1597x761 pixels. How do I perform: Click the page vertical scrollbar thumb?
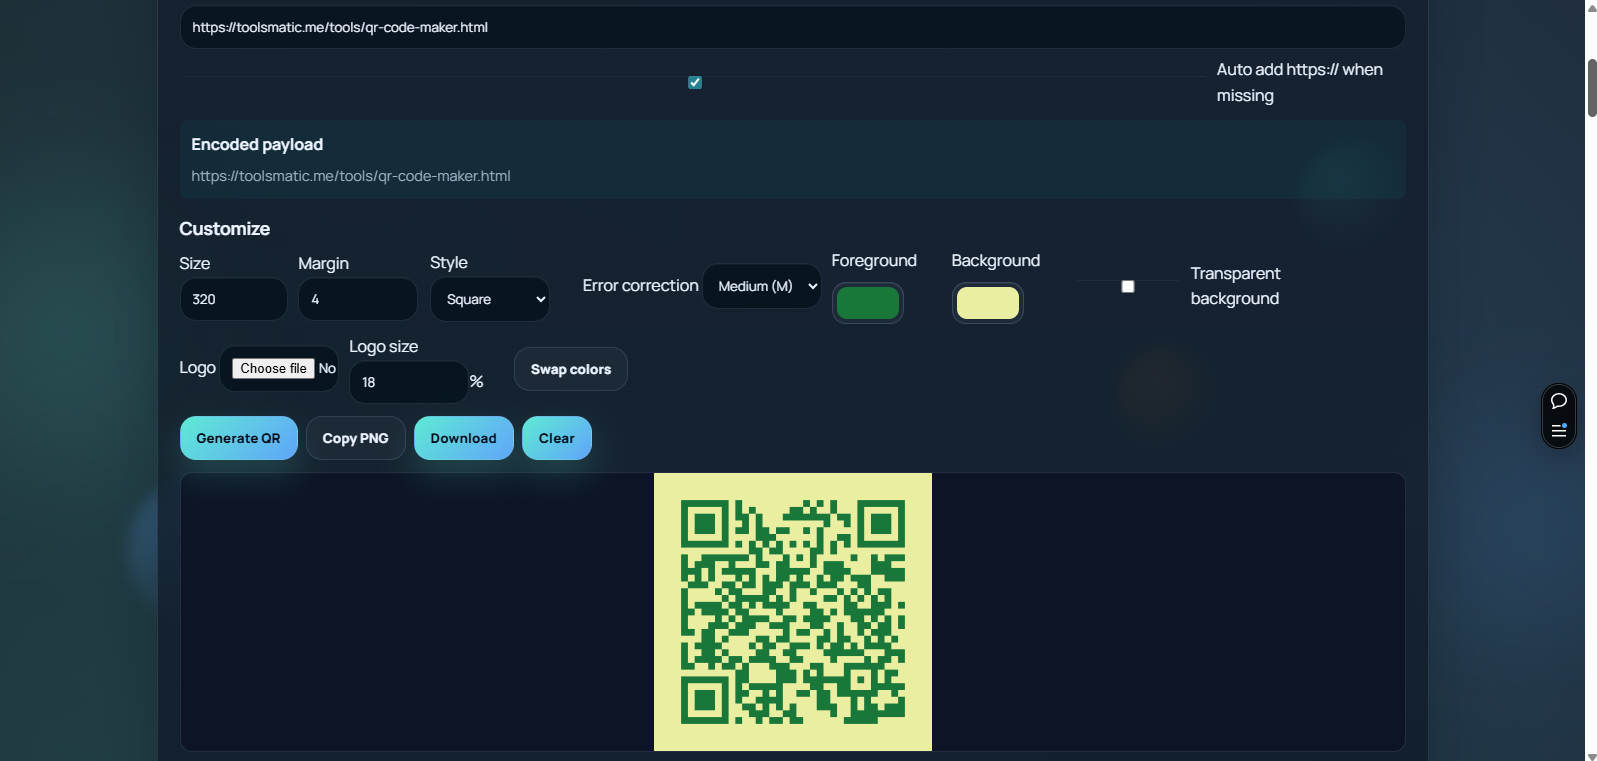[x=1592, y=88]
